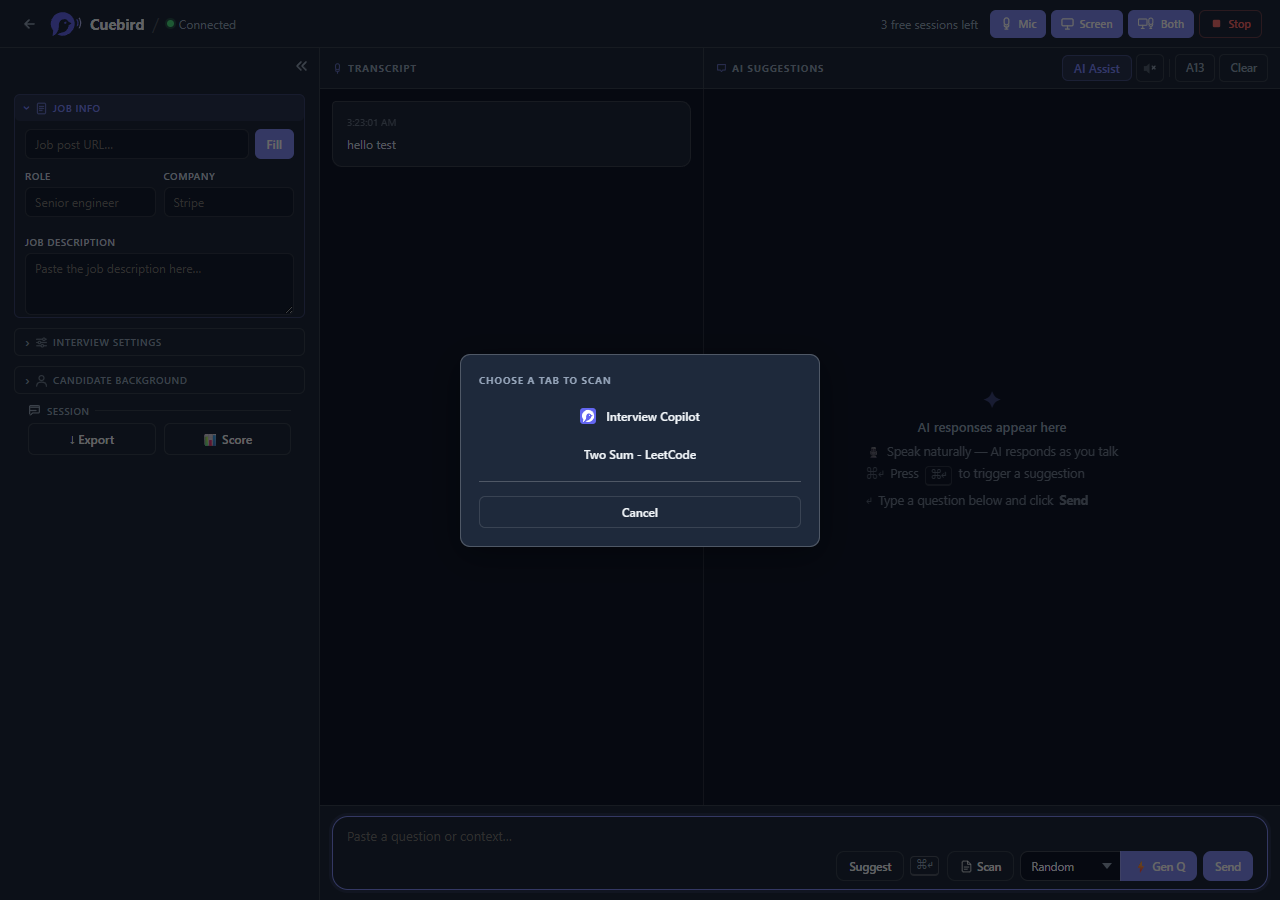Click the Cuebird logo icon
1280x900 pixels.
point(66,24)
